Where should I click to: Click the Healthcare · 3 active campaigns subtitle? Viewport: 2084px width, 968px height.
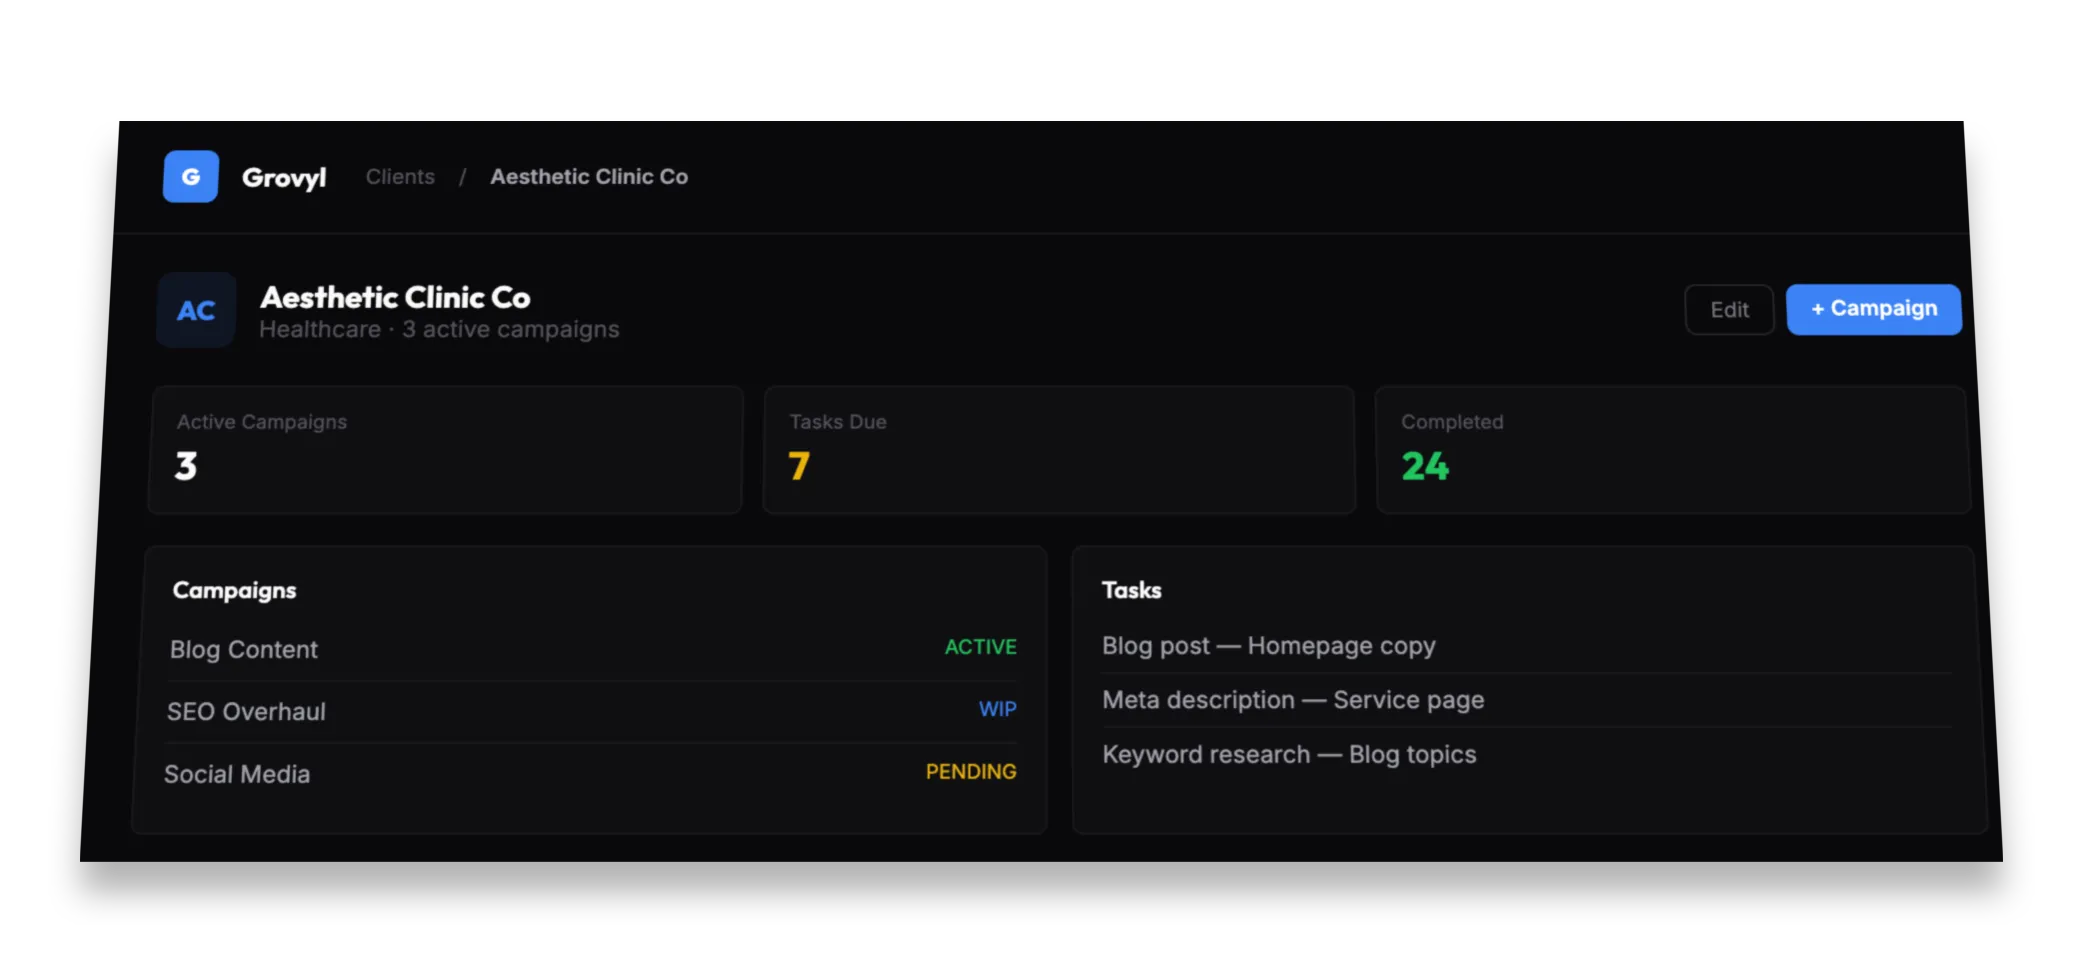click(x=439, y=330)
